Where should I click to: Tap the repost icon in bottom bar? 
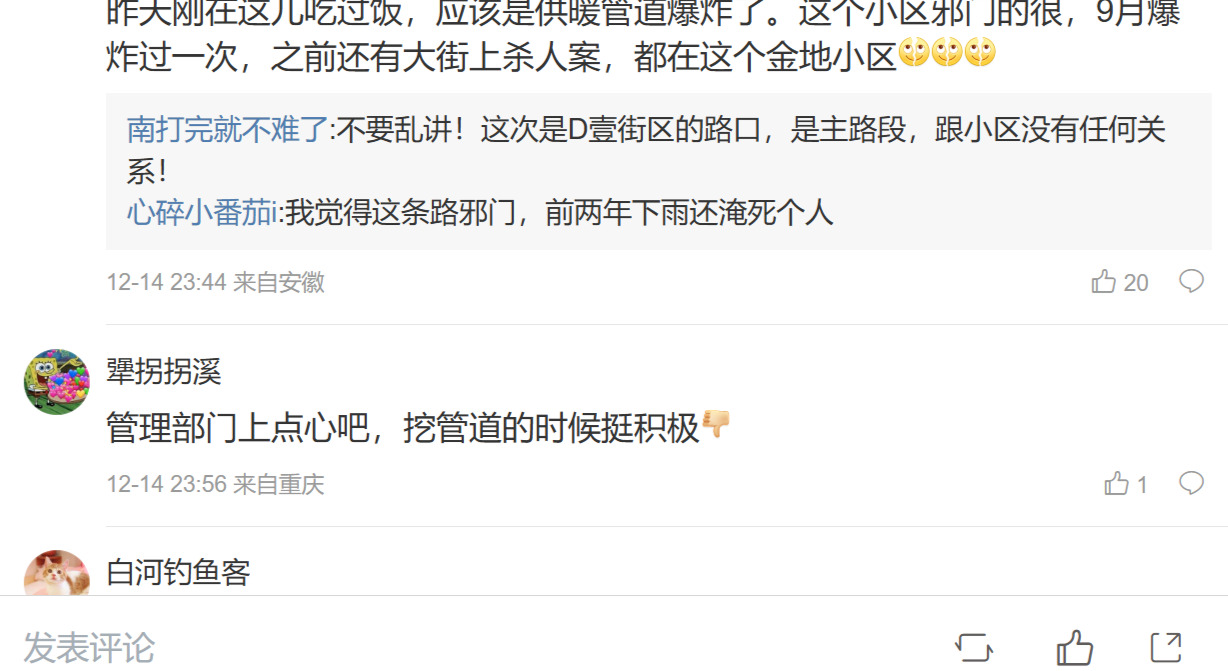point(974,647)
